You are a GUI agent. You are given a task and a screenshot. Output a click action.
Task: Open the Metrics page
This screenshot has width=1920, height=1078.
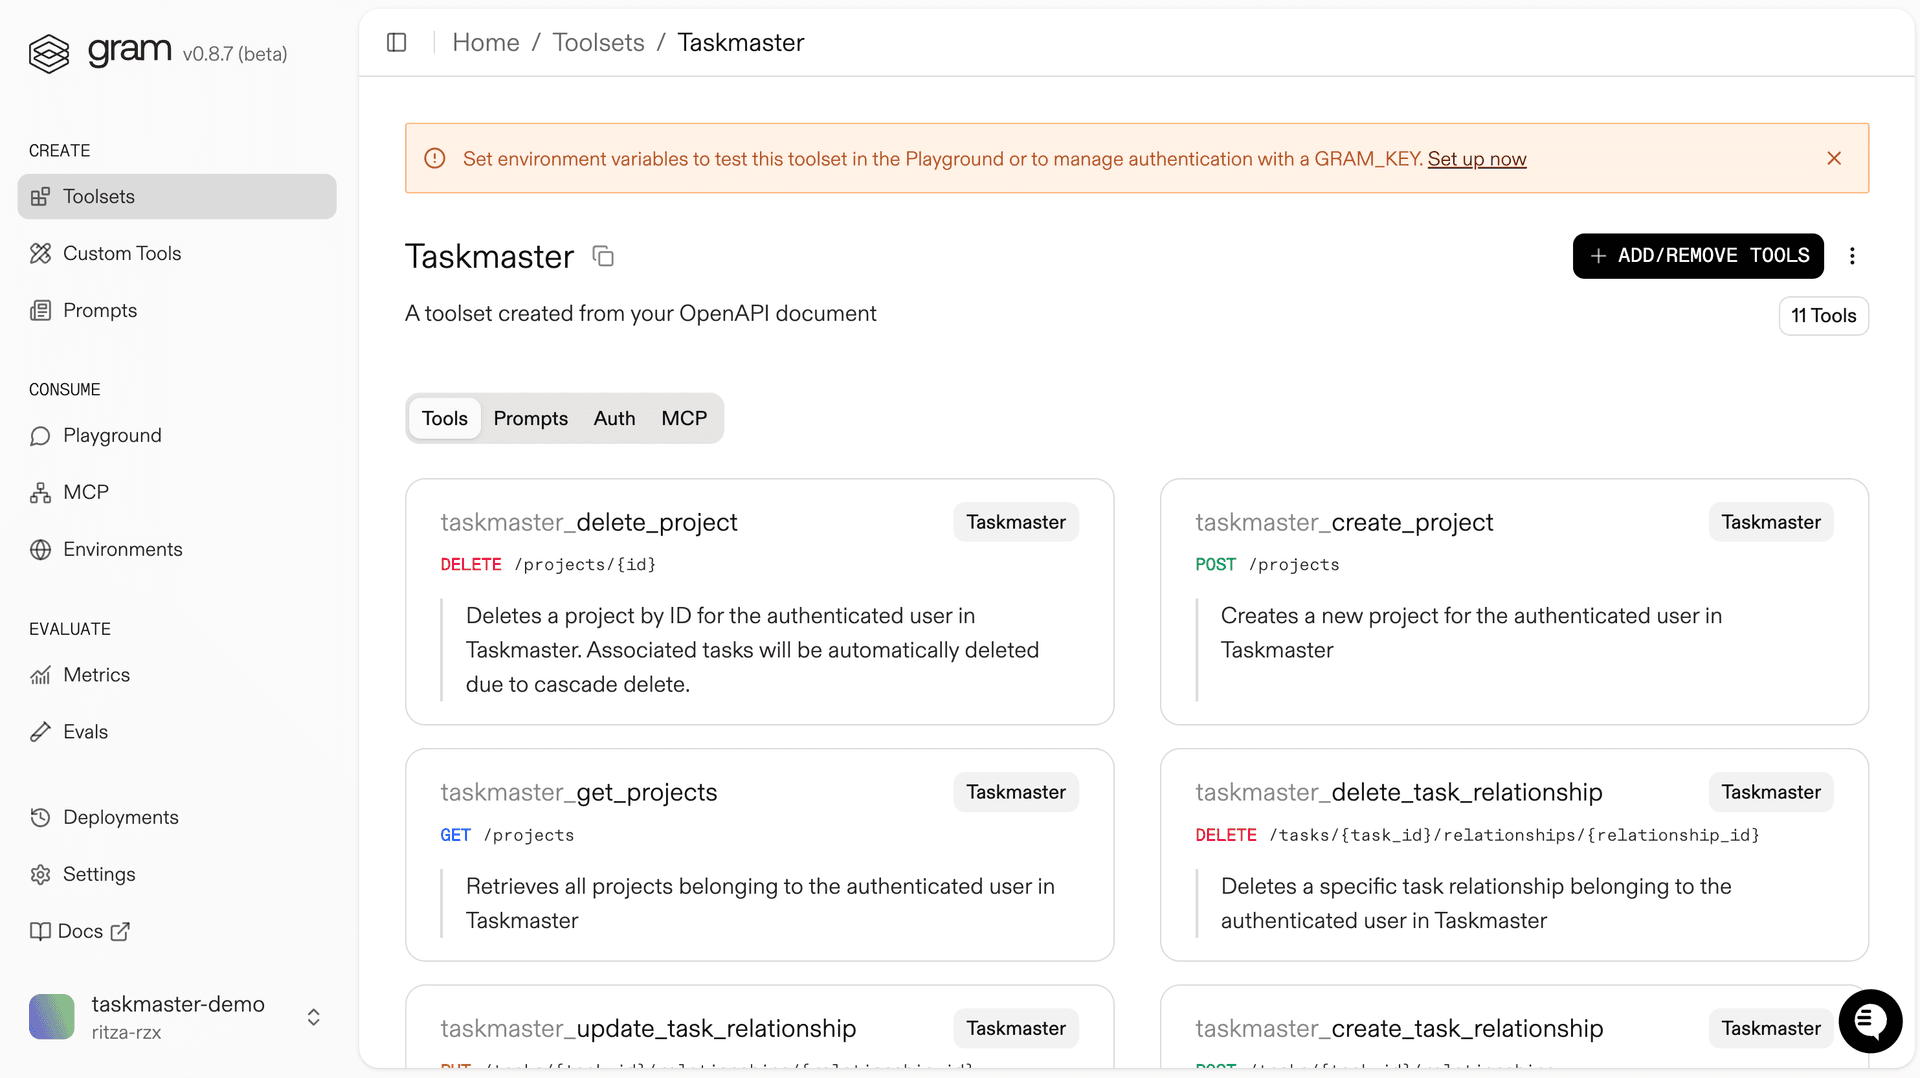coord(96,675)
